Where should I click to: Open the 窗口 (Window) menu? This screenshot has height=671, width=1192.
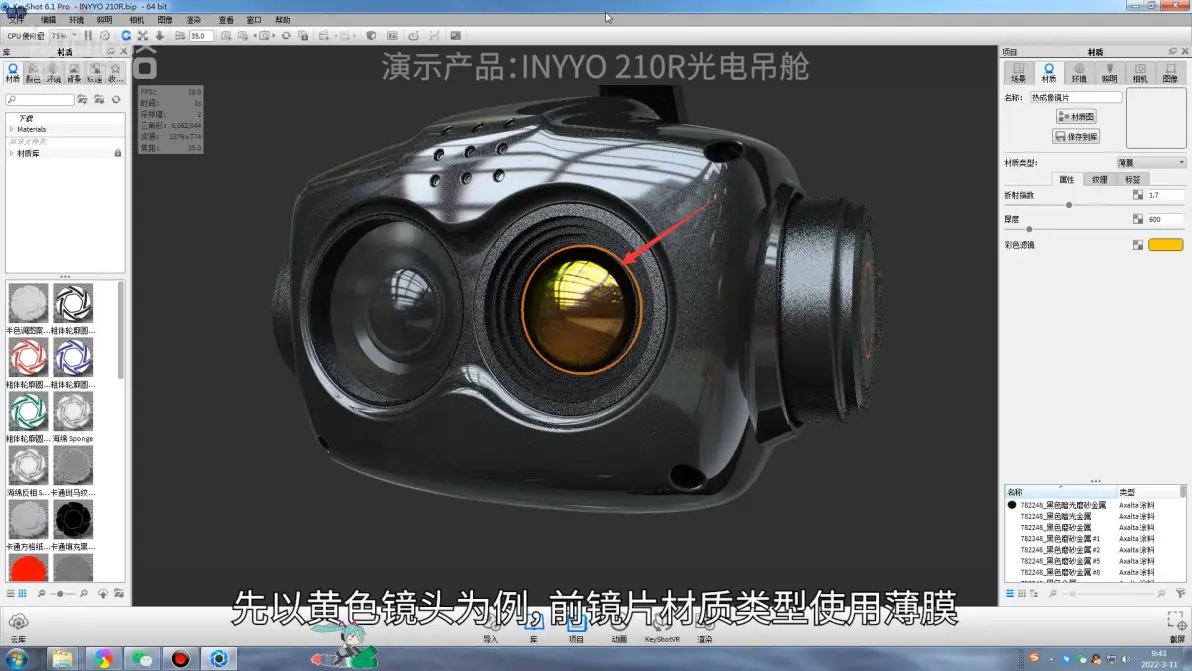coord(254,20)
